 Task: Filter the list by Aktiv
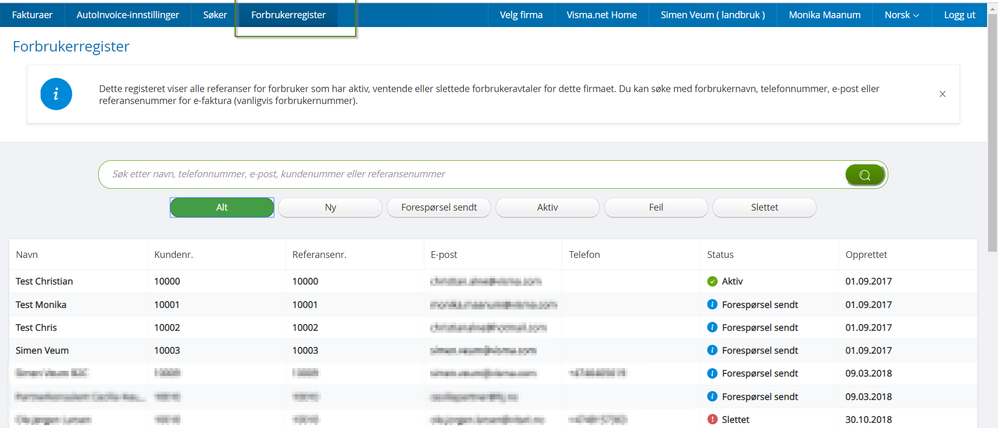pos(547,208)
